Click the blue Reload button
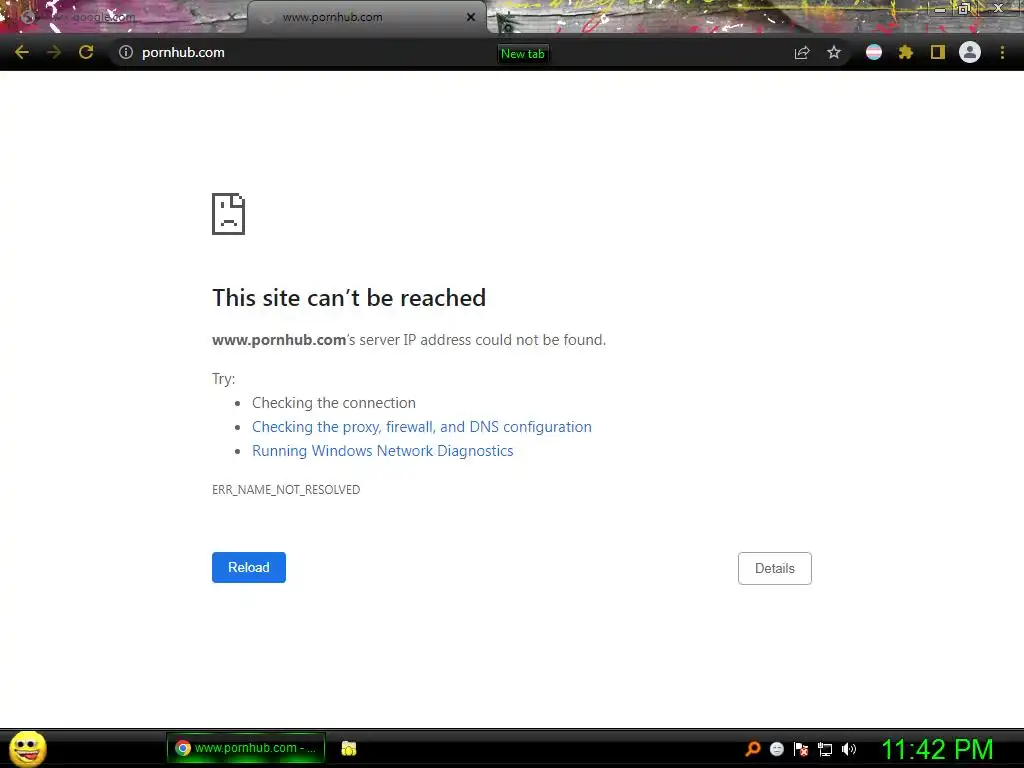The image size is (1024, 768). tap(249, 568)
